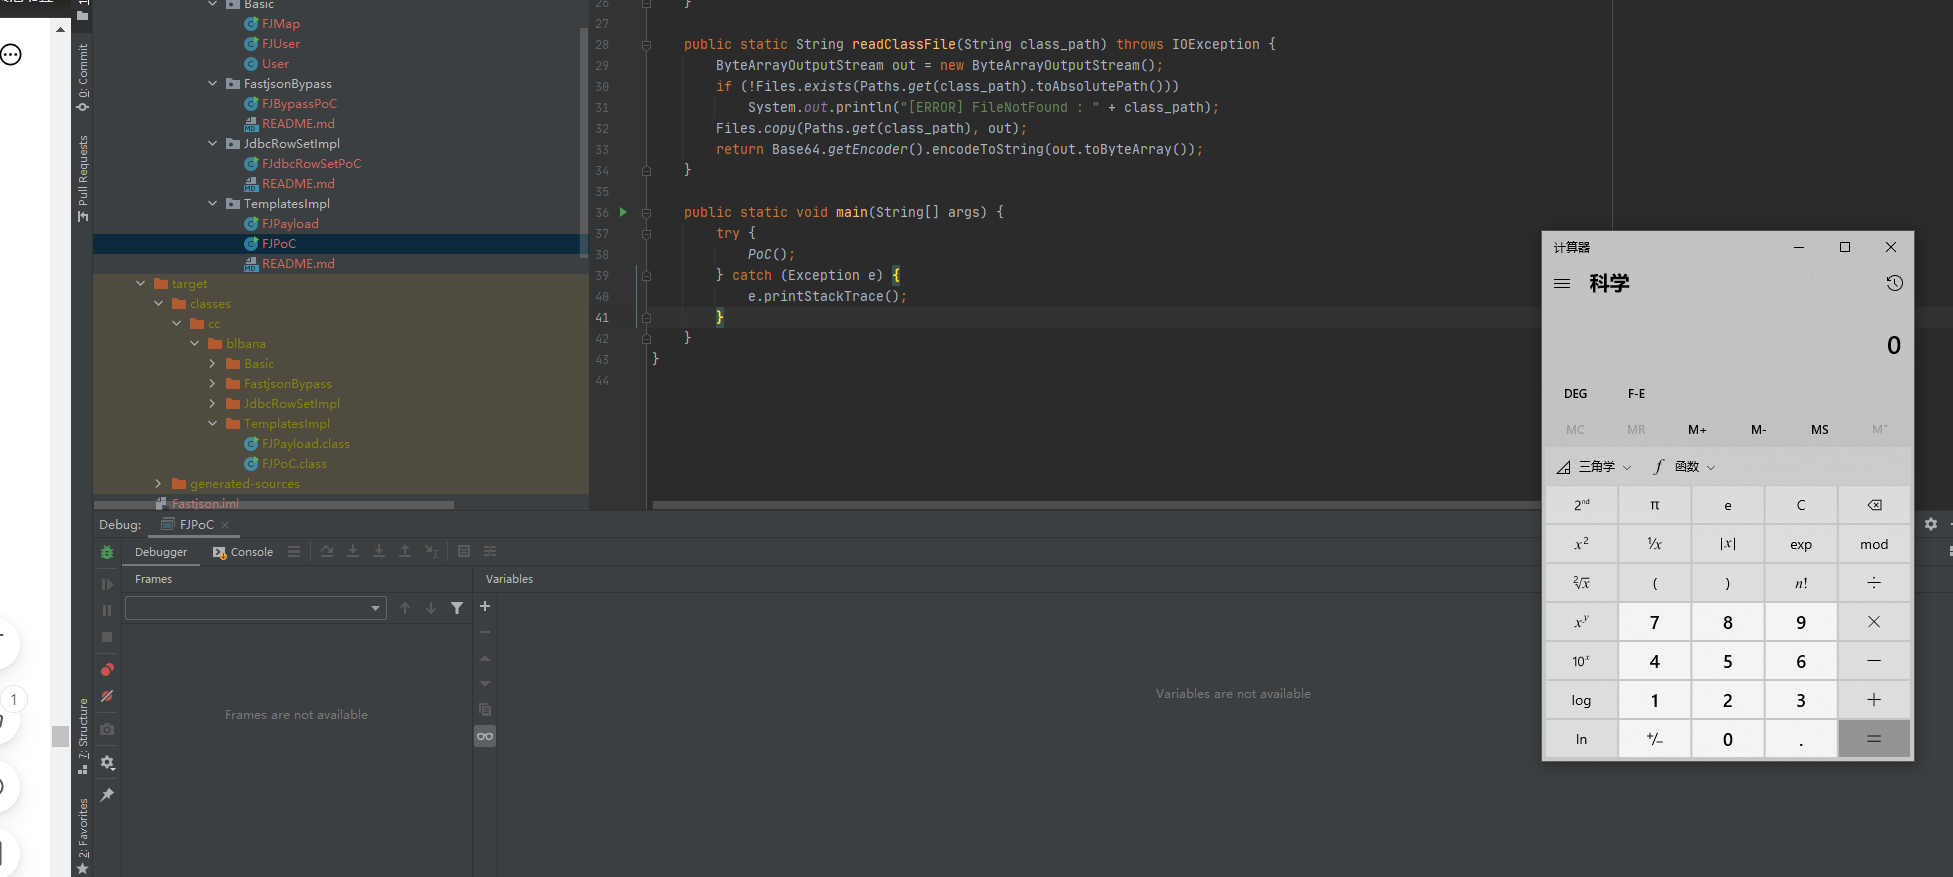This screenshot has height=877, width=1953.
Task: Click the filter funnel icon in Frames
Action: (457, 608)
